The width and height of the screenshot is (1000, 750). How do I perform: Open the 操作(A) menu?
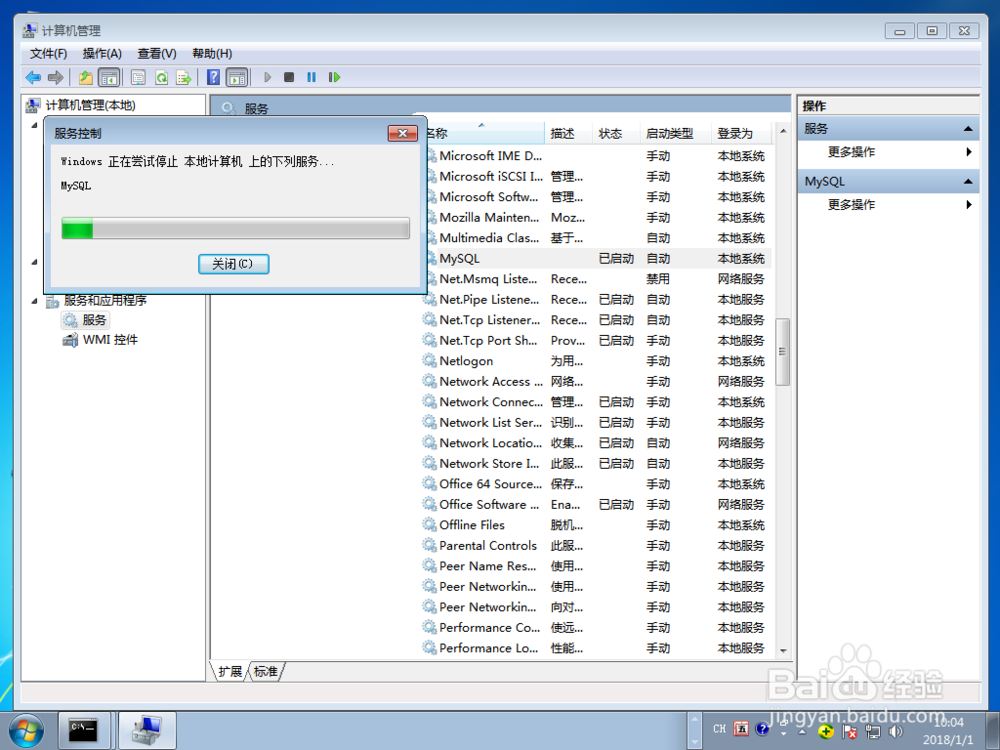coord(102,54)
